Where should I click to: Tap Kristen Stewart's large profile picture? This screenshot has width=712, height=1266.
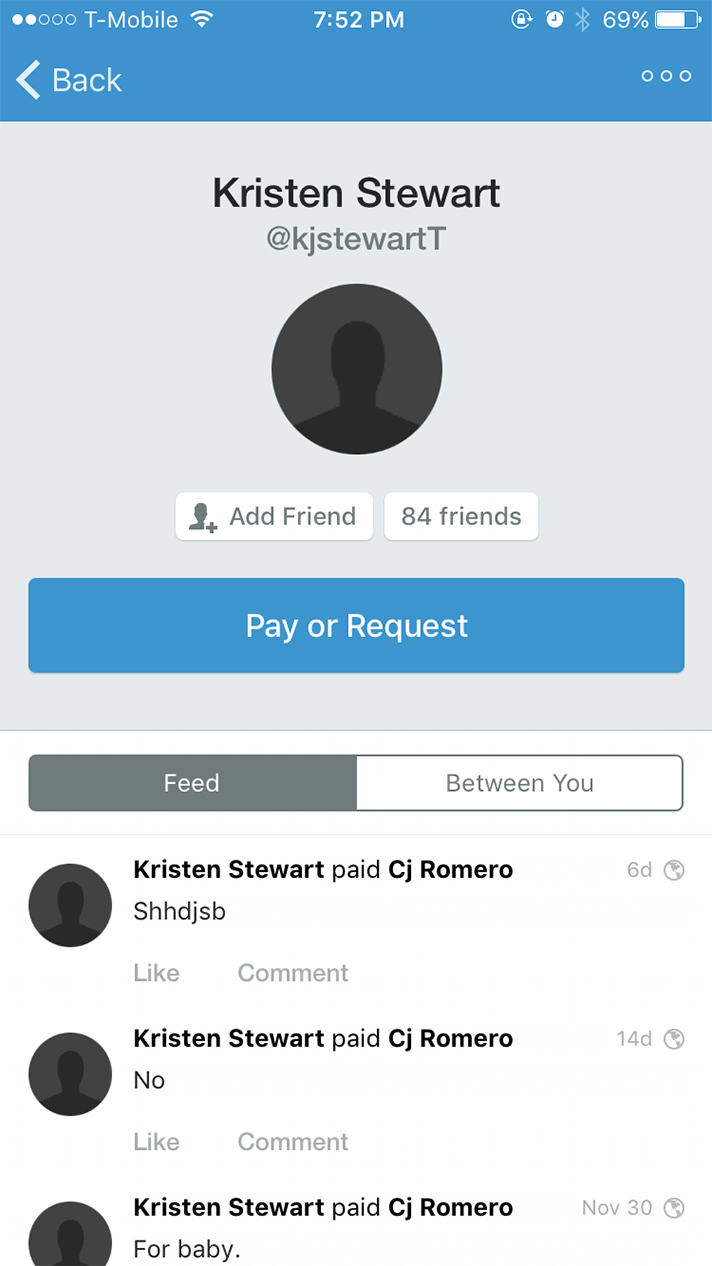[x=356, y=370]
